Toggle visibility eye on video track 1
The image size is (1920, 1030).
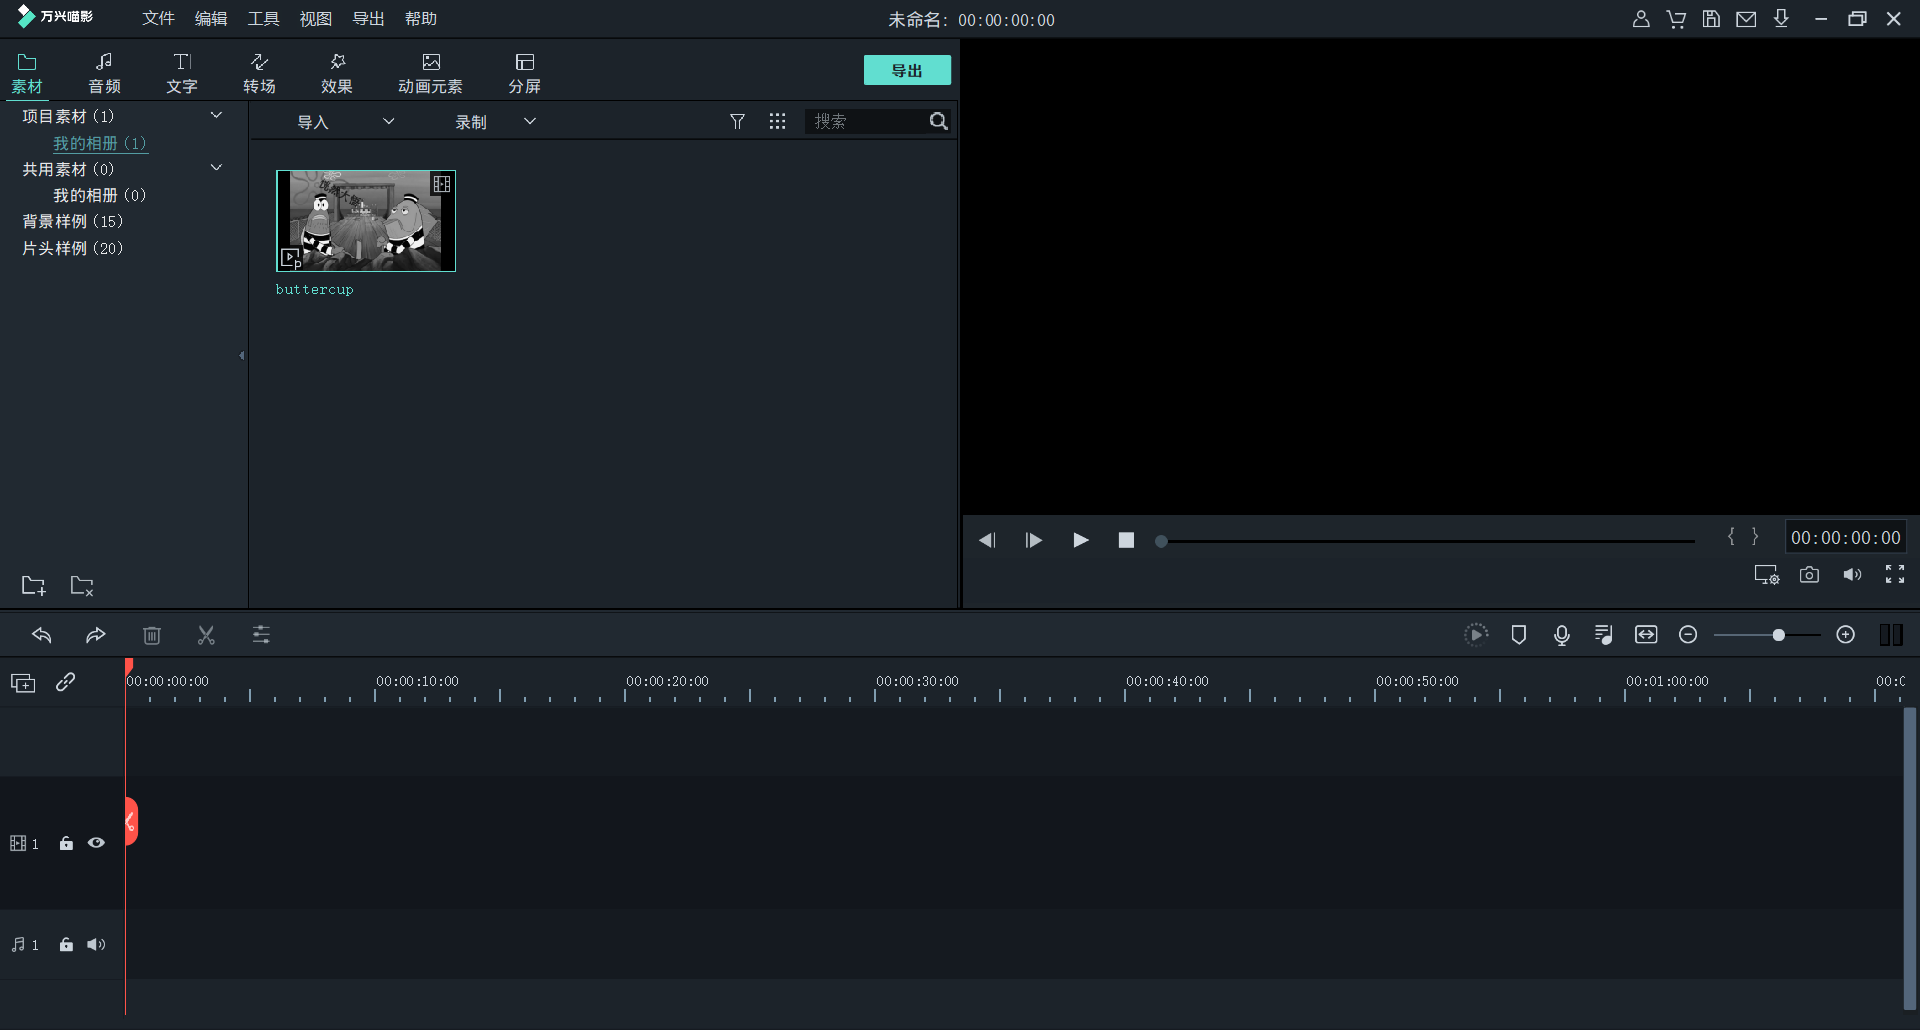click(x=96, y=843)
